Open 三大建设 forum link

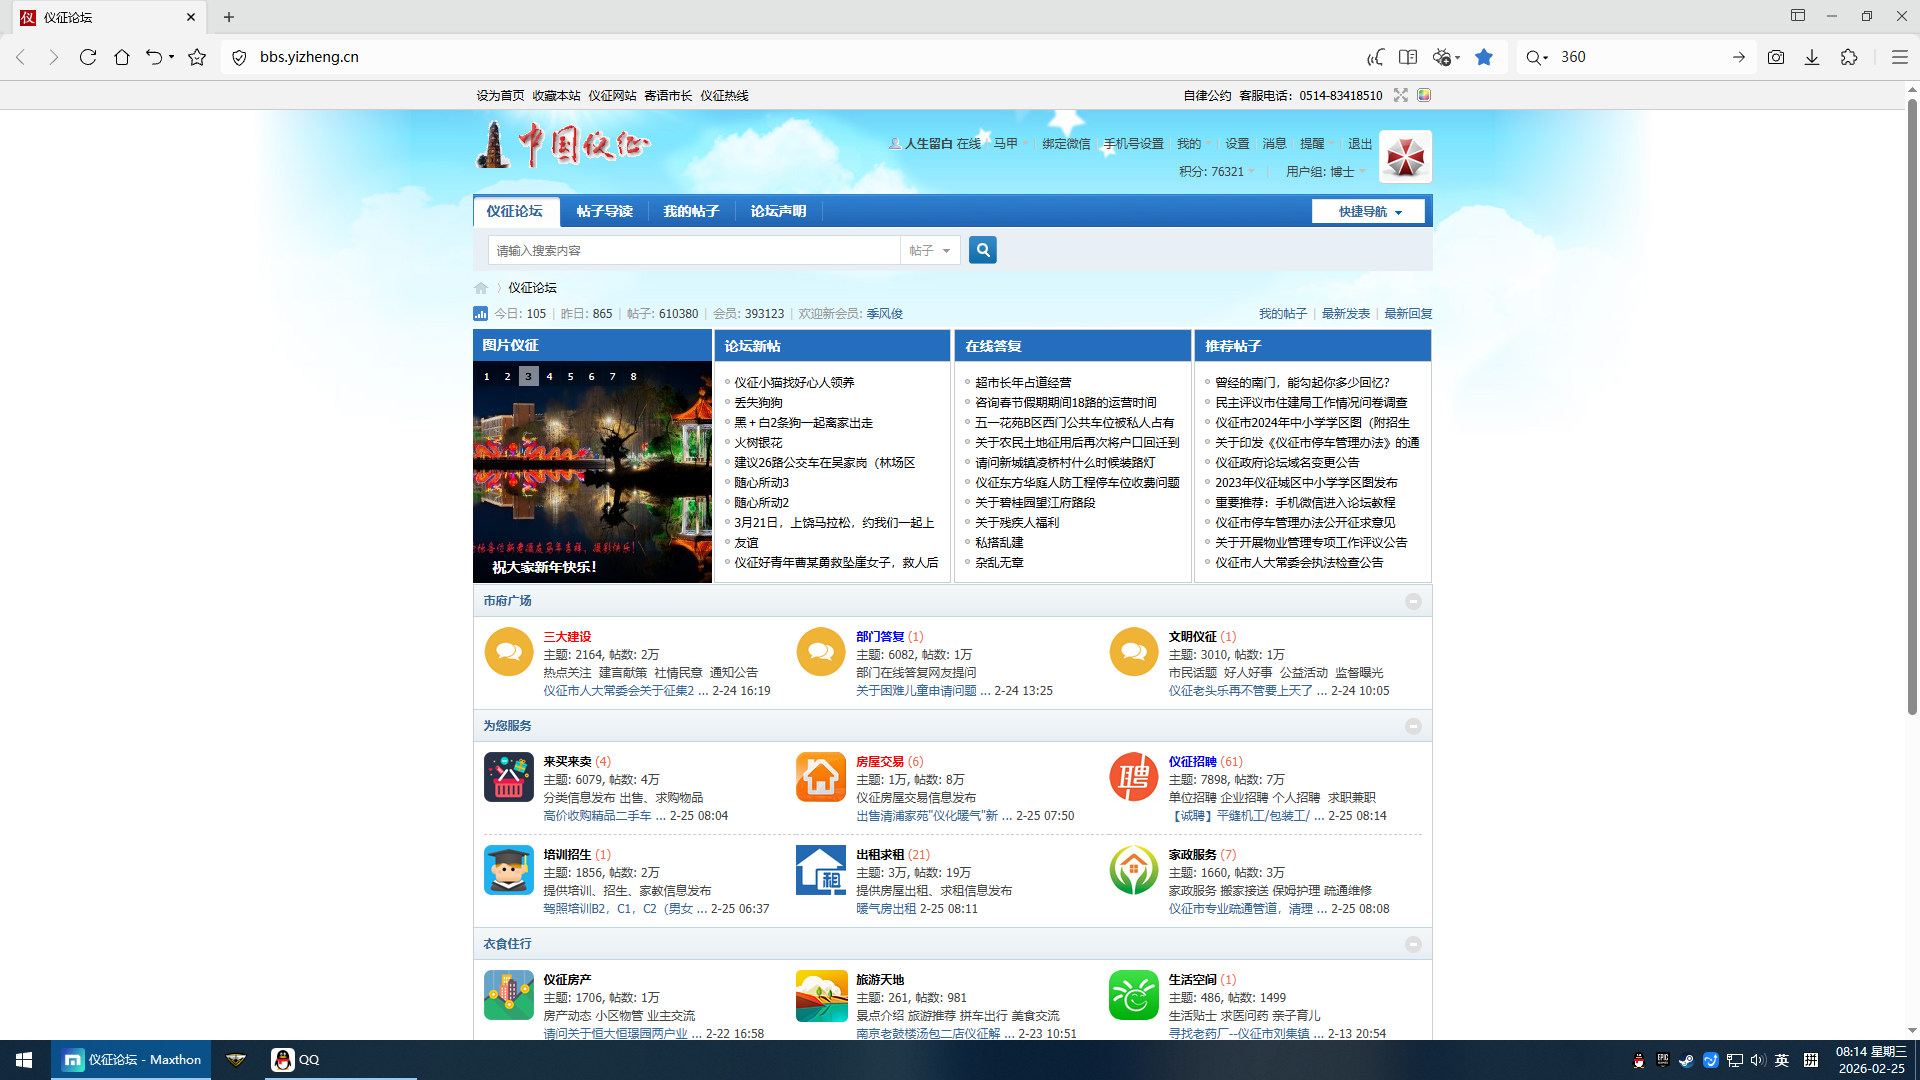567,637
